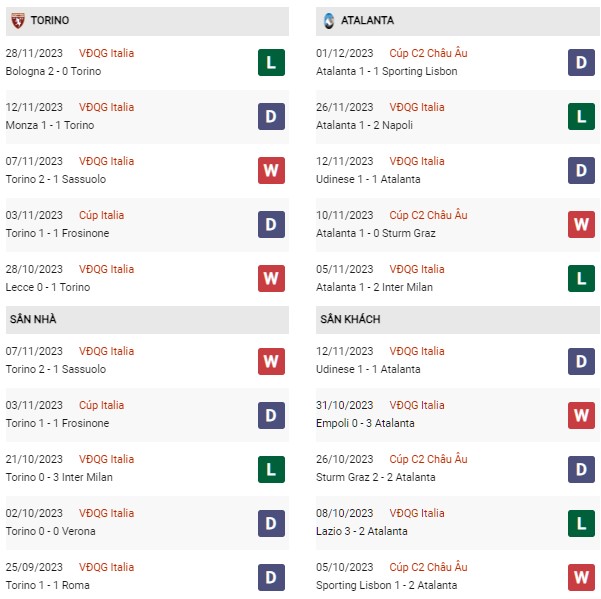This screenshot has height=599, width=601.
Task: Open the SÂN KHÁCH section header
Action: [x=458, y=320]
